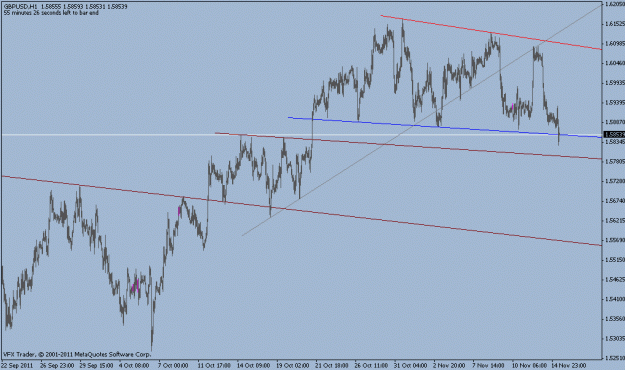Viewport: 625px width, 370px height.
Task: Click the 7 Nov 14:00 time label
Action: click(x=488, y=365)
